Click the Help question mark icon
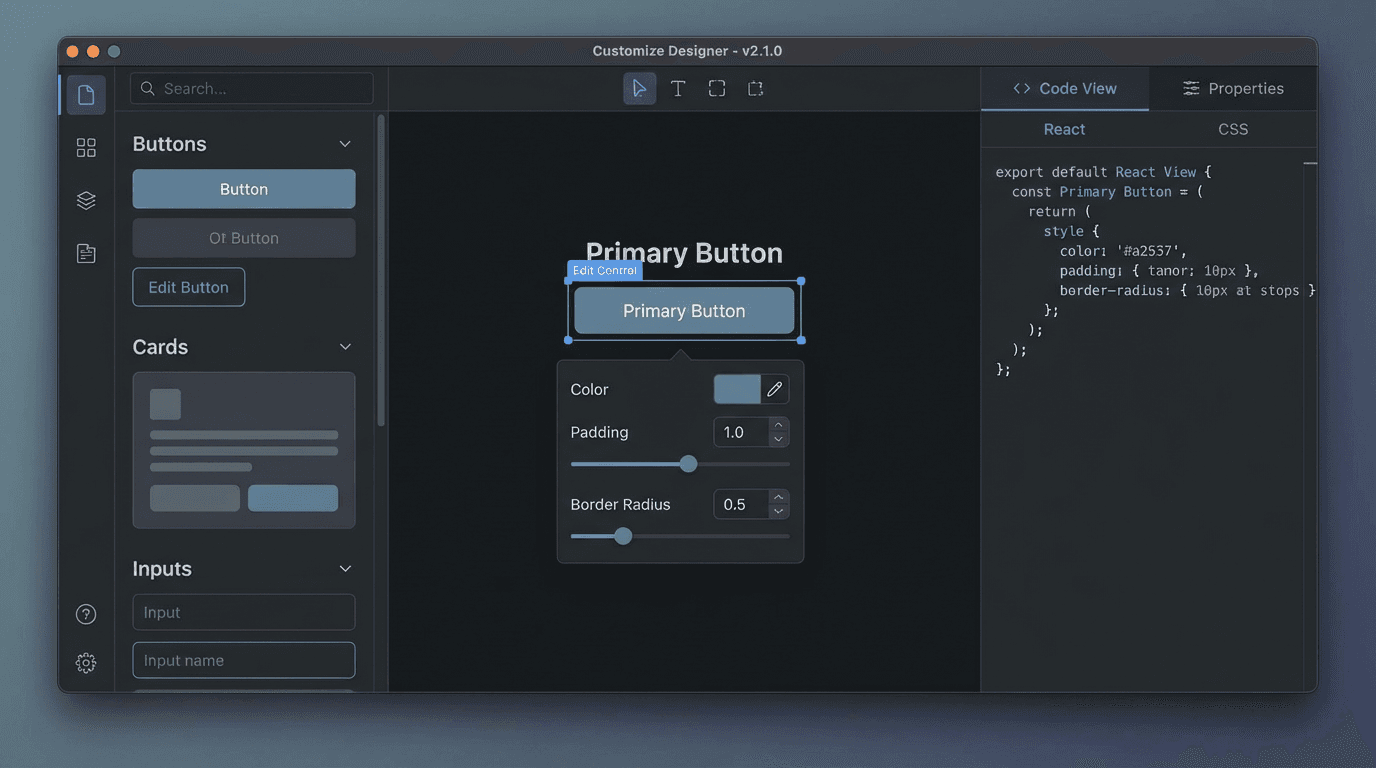The height and width of the screenshot is (768, 1376). [85, 613]
